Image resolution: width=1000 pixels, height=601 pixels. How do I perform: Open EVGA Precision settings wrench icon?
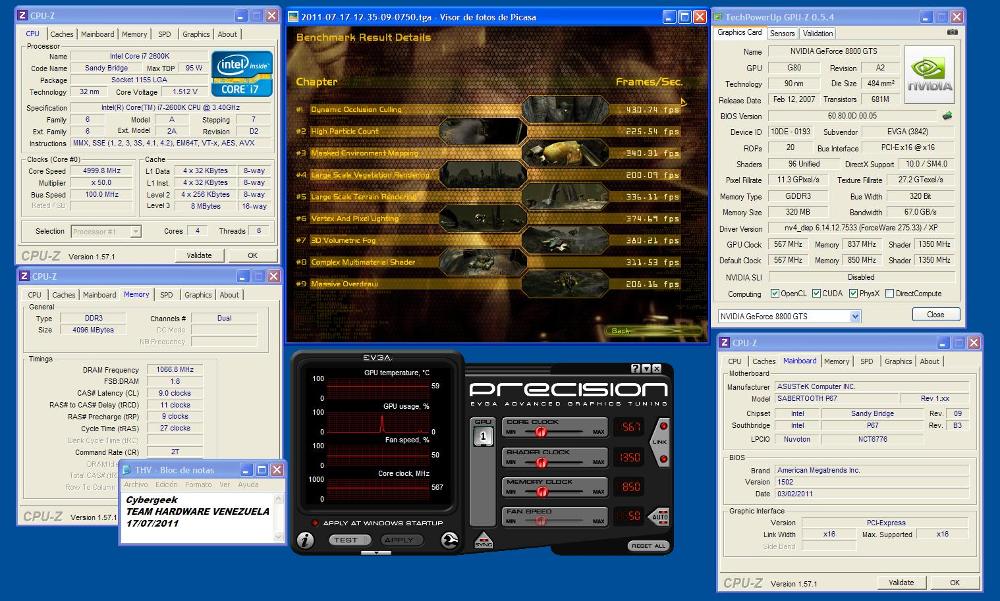pyautogui.click(x=449, y=540)
